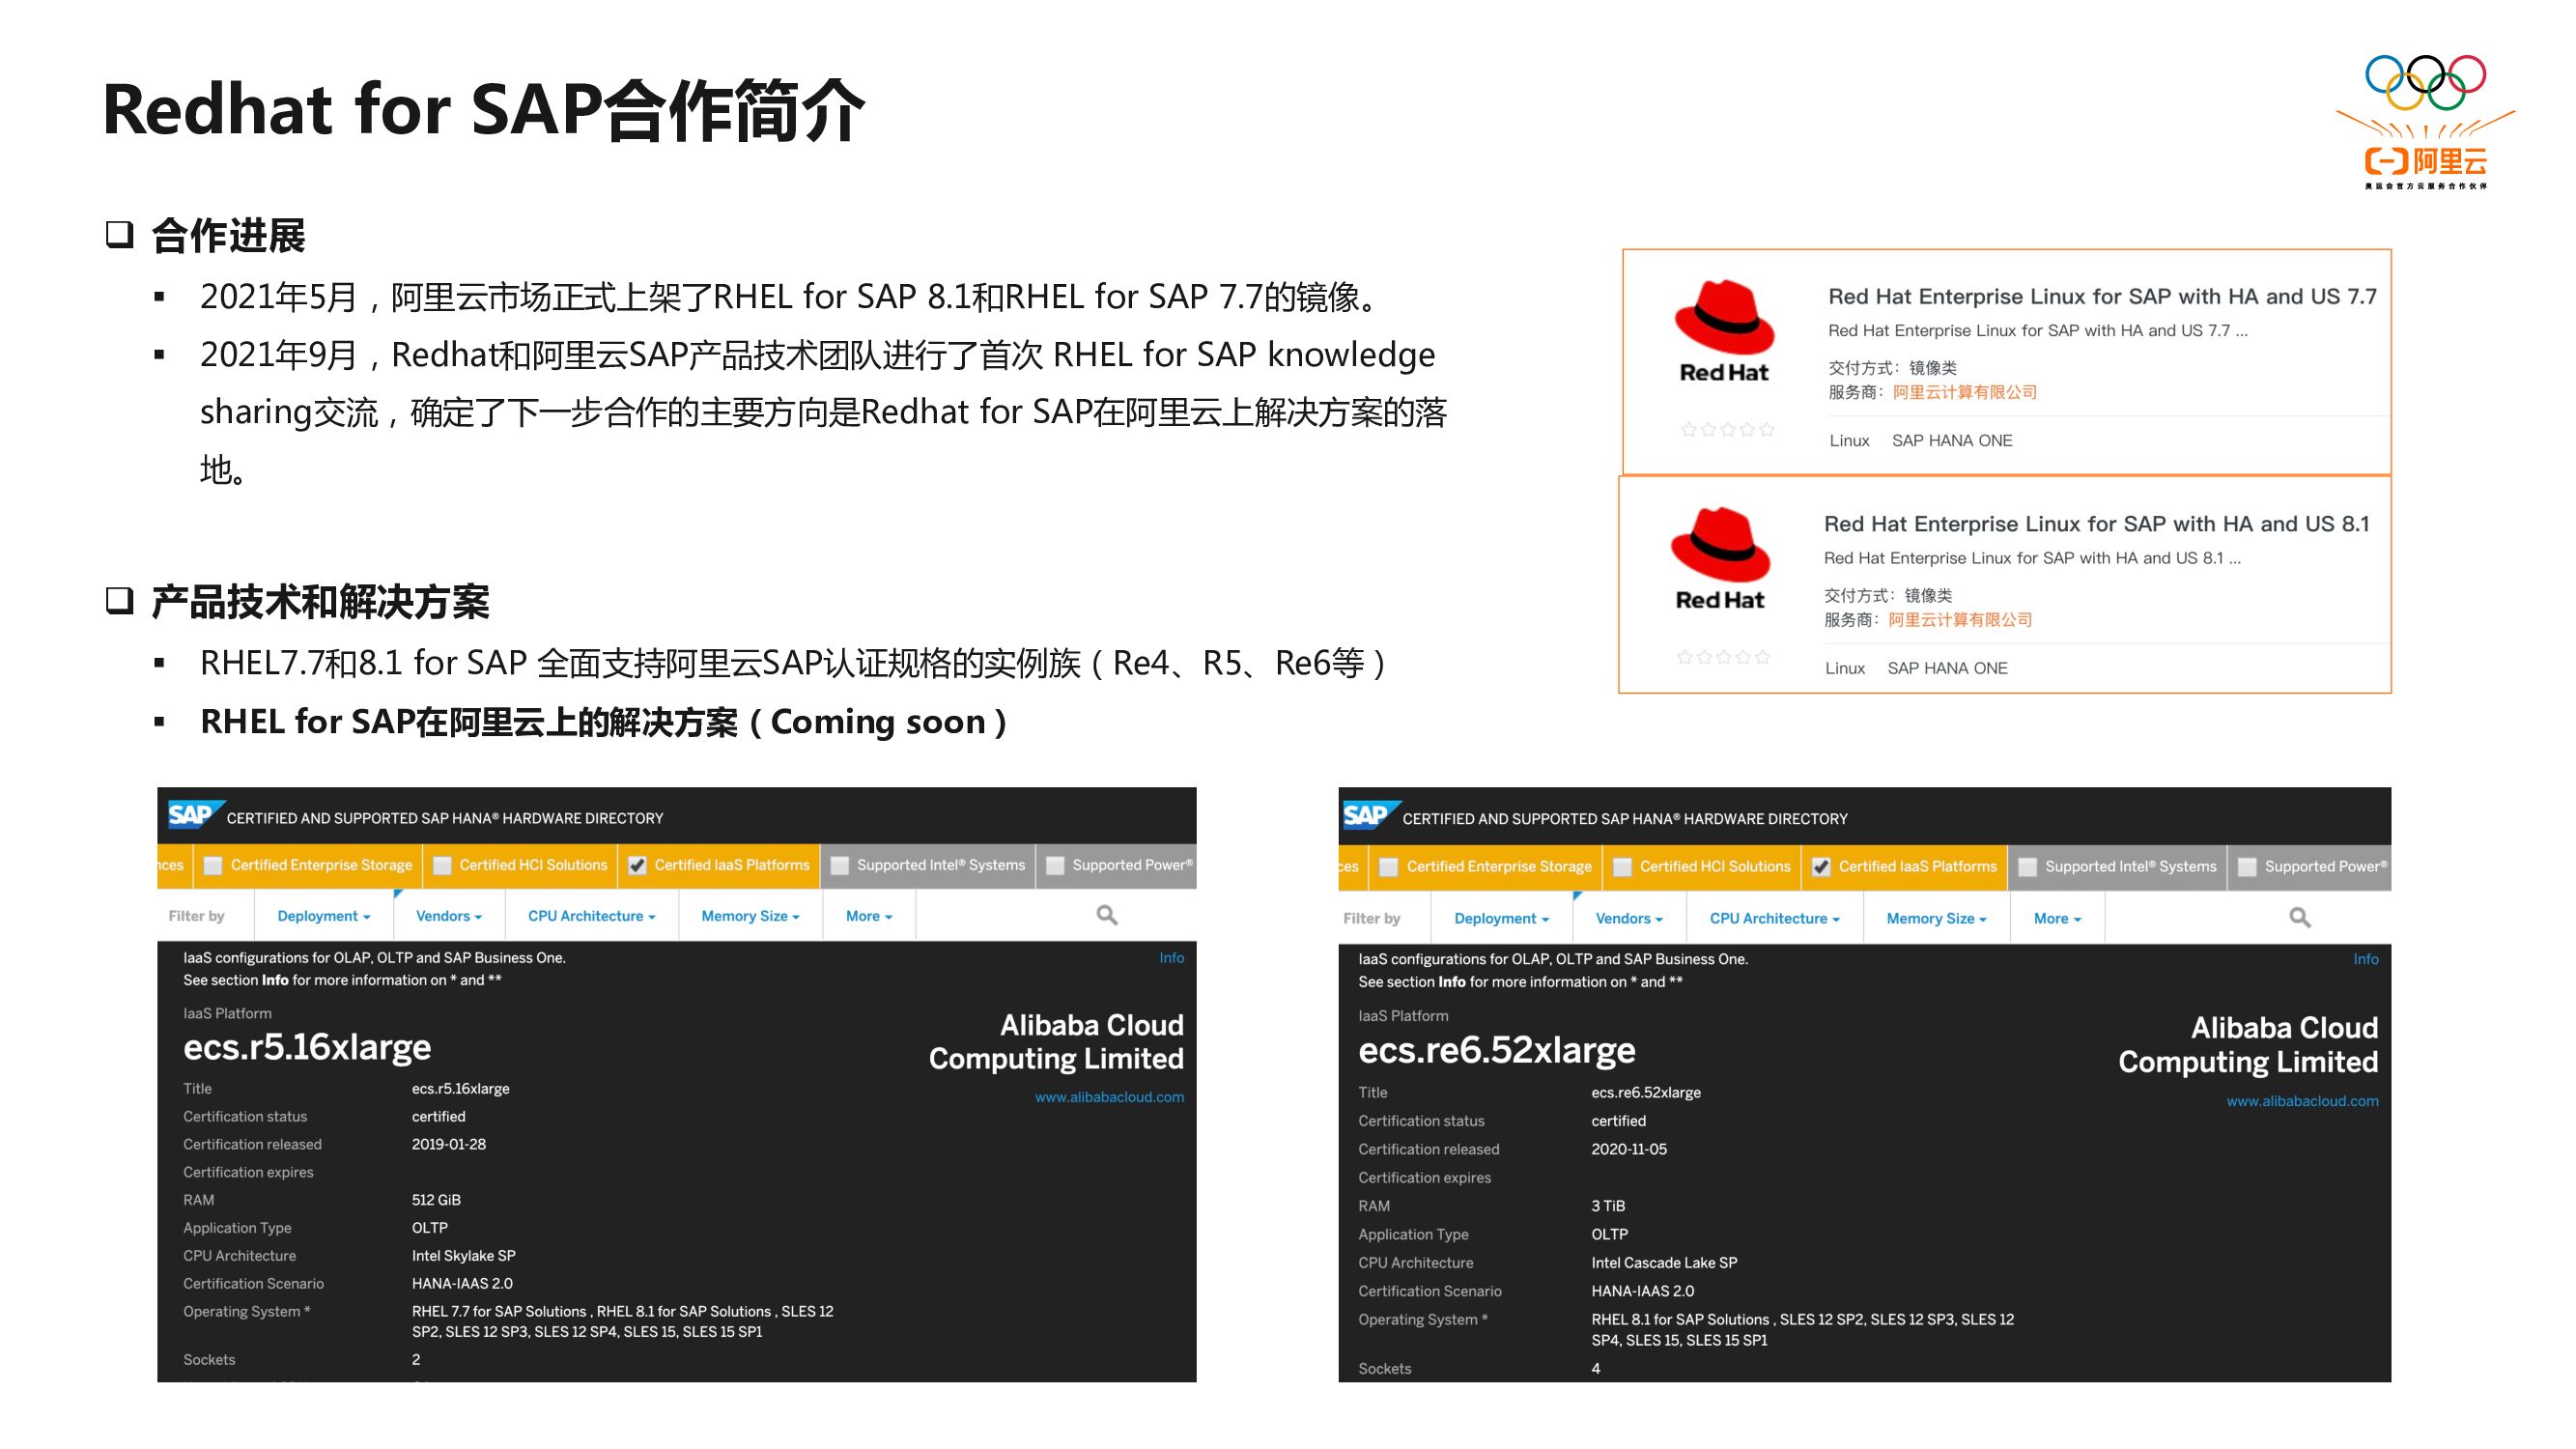Open More filter menu in left panel
Viewport: 2576px width, 1449px height.
(x=868, y=916)
